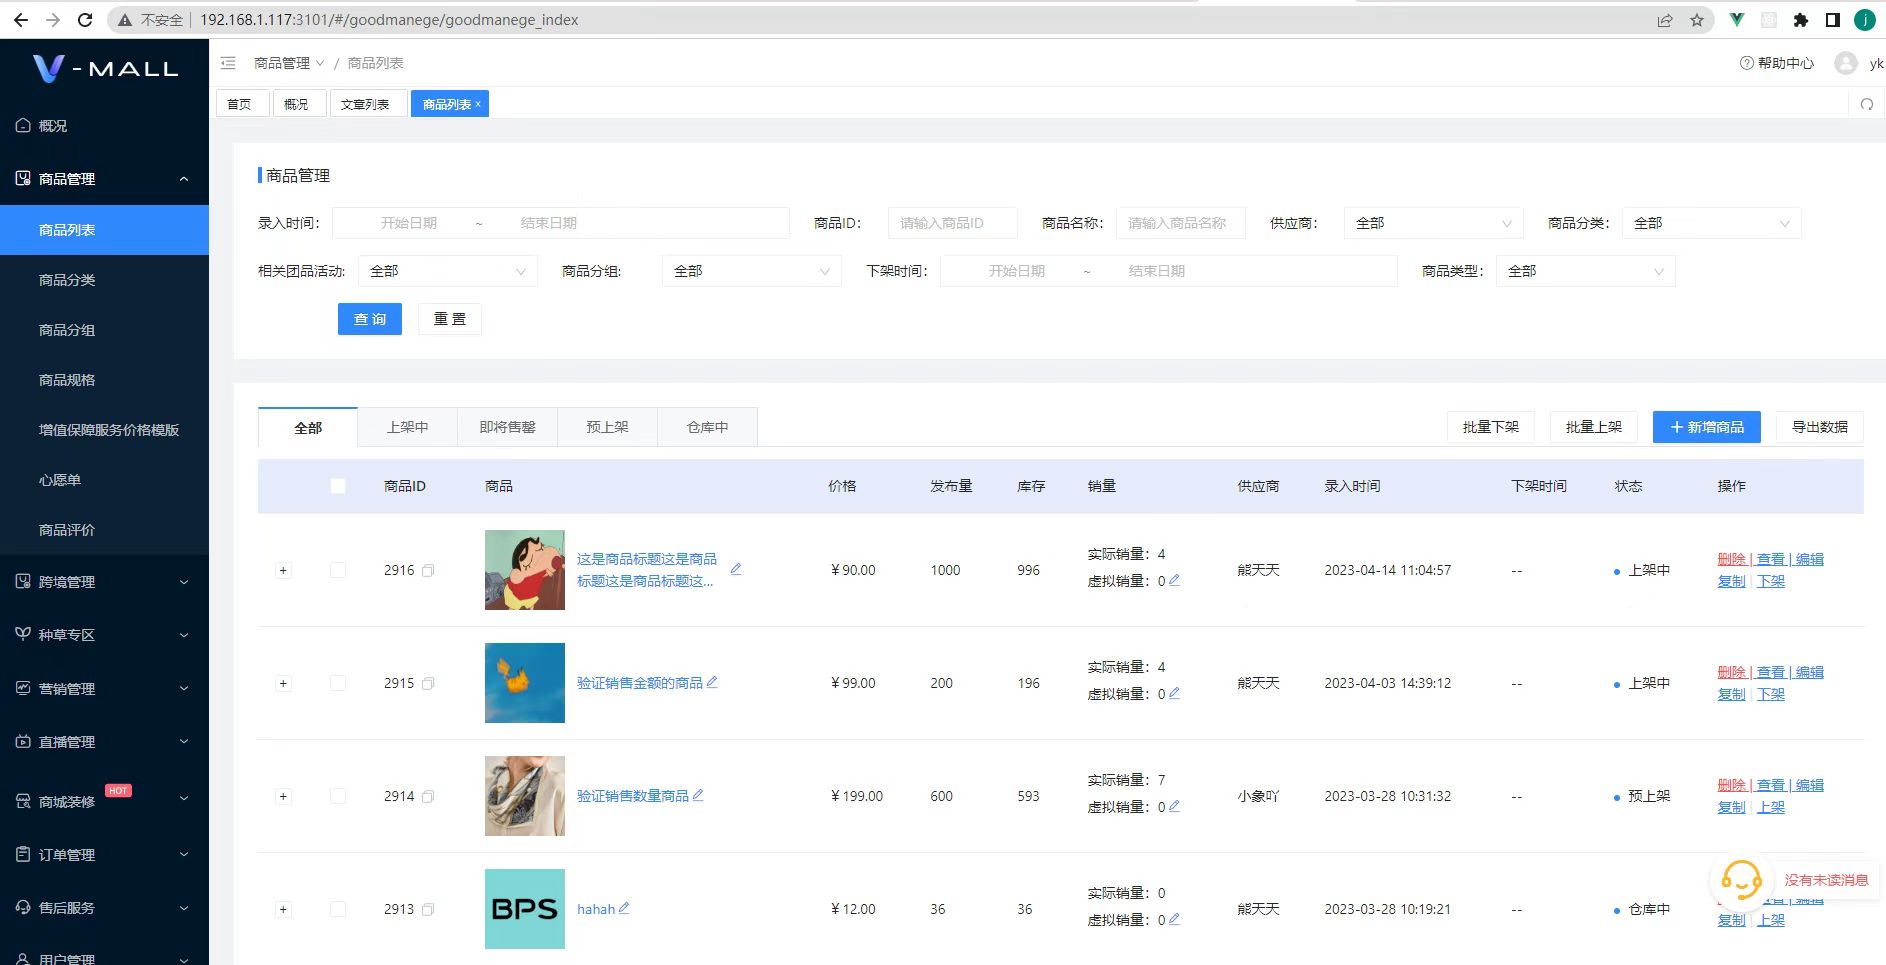Copy product ID 2915 with copy icon

coord(428,684)
